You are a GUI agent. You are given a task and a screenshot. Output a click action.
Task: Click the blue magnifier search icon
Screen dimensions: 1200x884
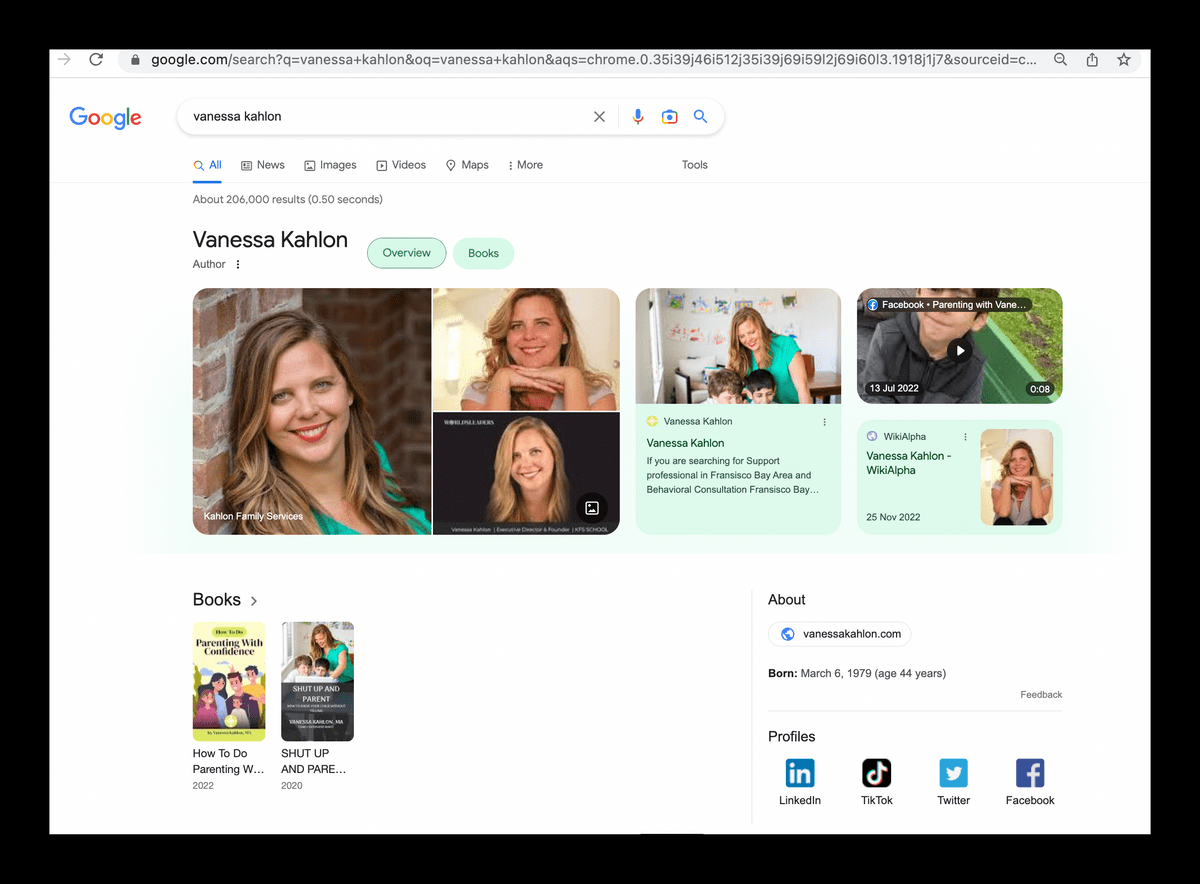point(701,117)
